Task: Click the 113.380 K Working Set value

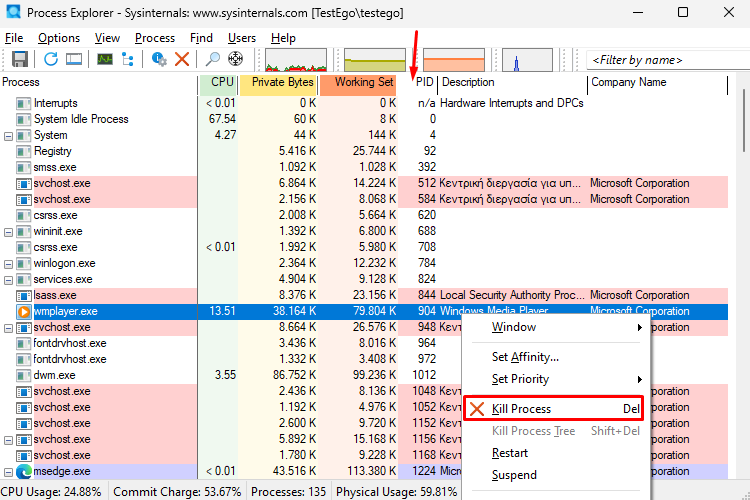Action: (x=372, y=472)
